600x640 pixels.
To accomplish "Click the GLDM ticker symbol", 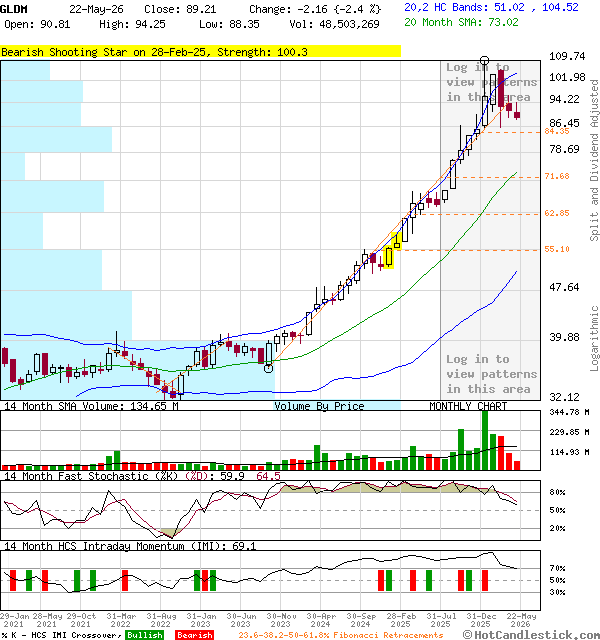I will (14, 9).
